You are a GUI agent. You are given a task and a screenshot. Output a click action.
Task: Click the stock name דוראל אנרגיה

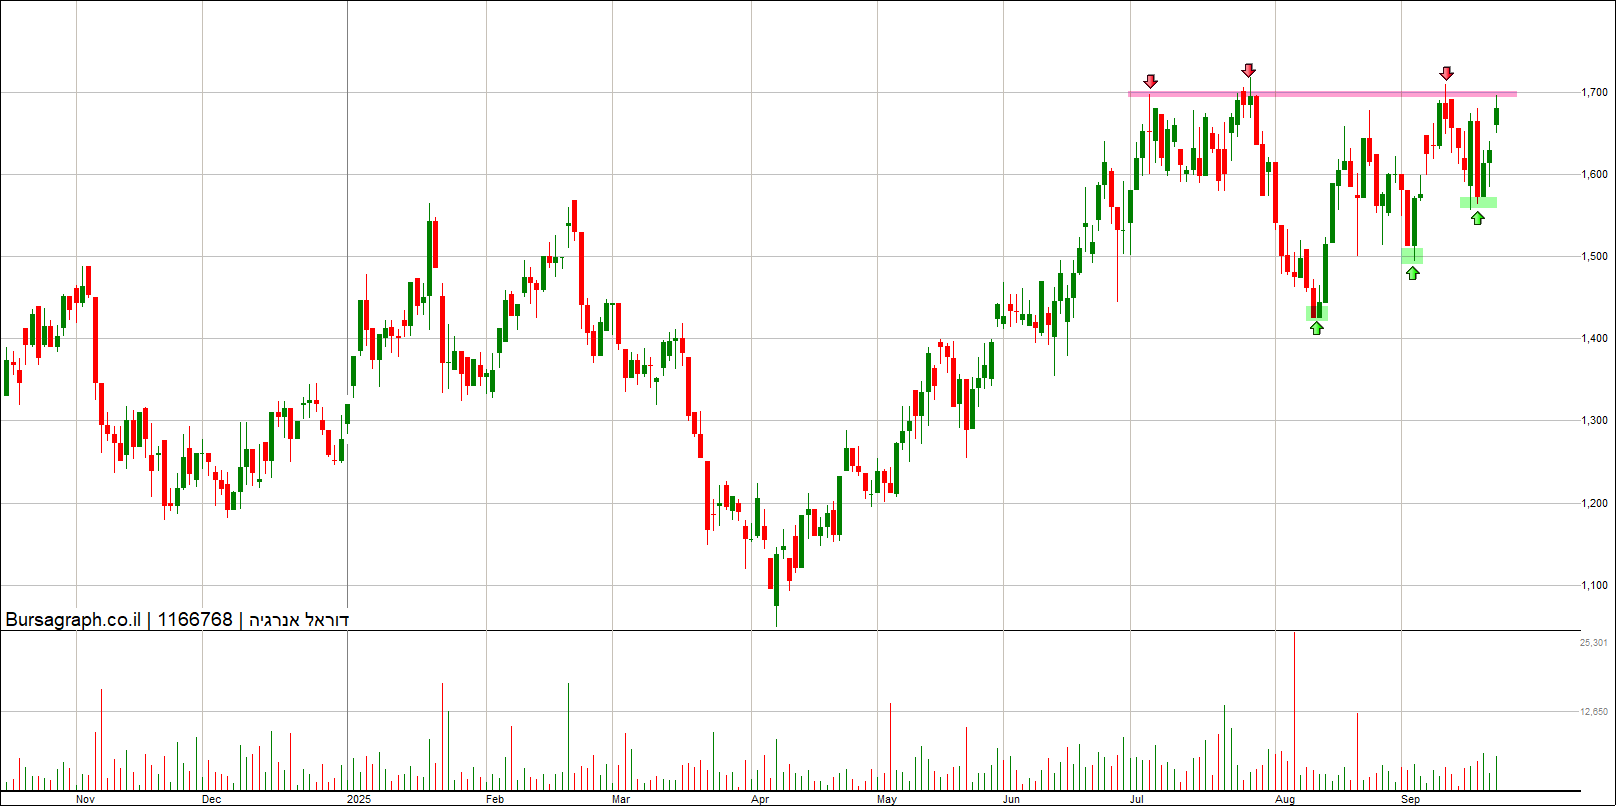299,620
